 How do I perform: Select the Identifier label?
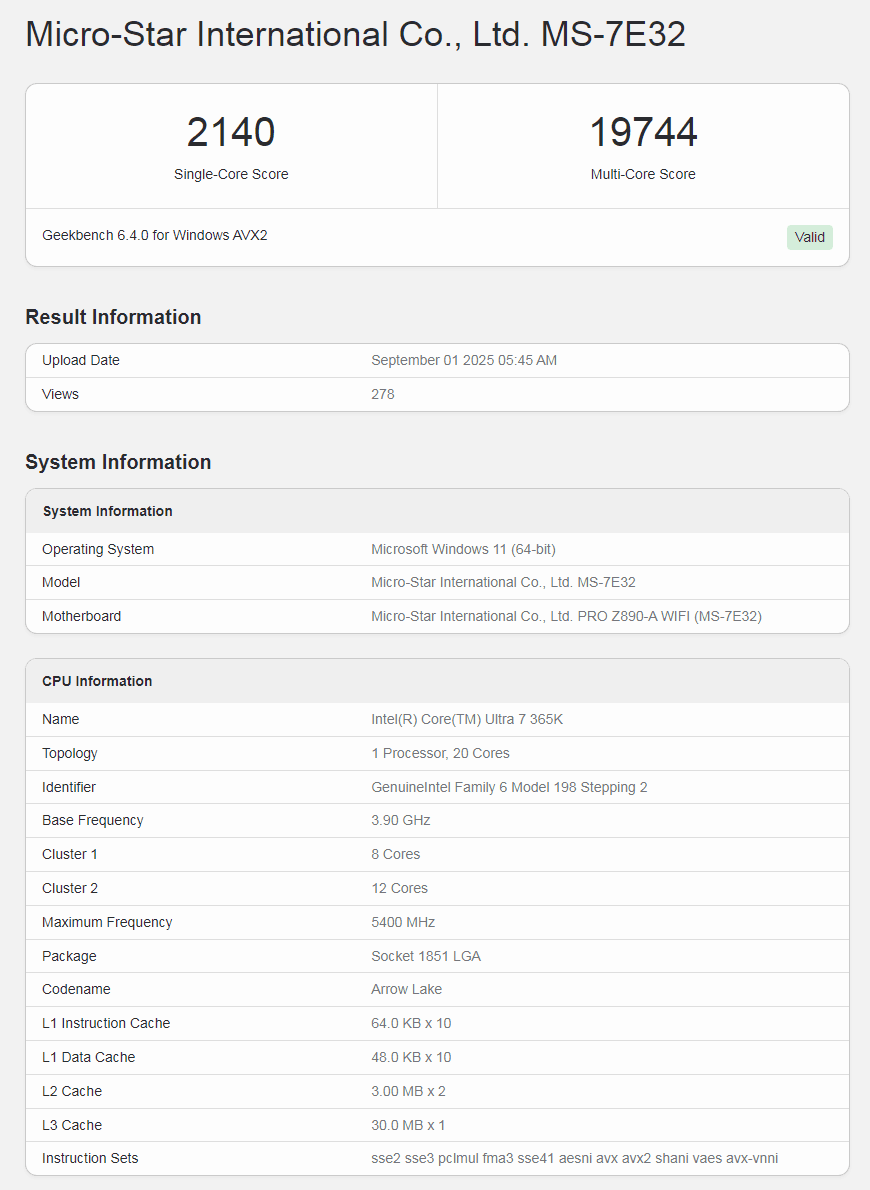[x=69, y=787]
